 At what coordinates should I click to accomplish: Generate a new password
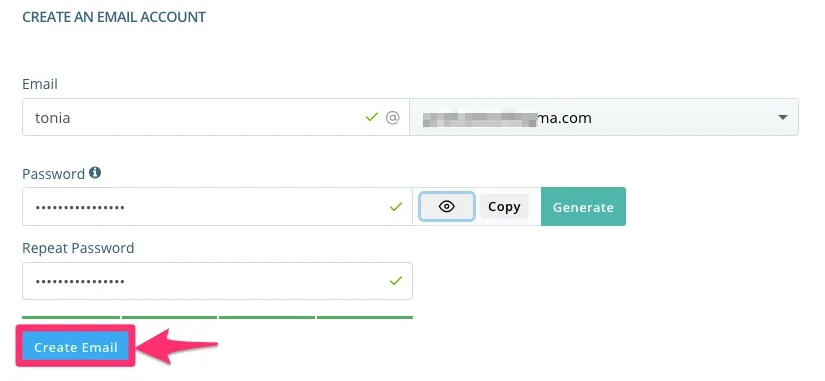click(583, 207)
